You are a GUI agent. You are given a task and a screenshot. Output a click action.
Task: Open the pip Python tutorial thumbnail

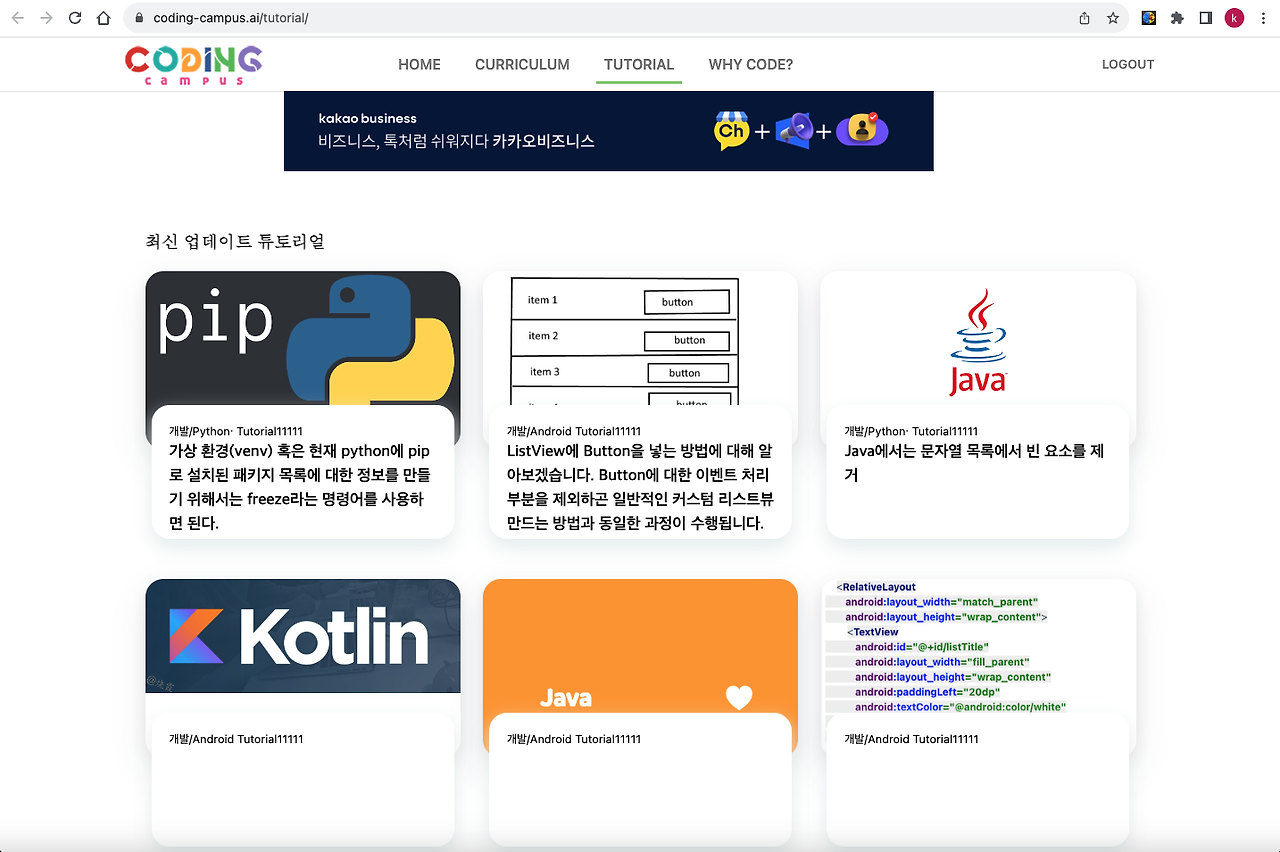click(x=303, y=338)
